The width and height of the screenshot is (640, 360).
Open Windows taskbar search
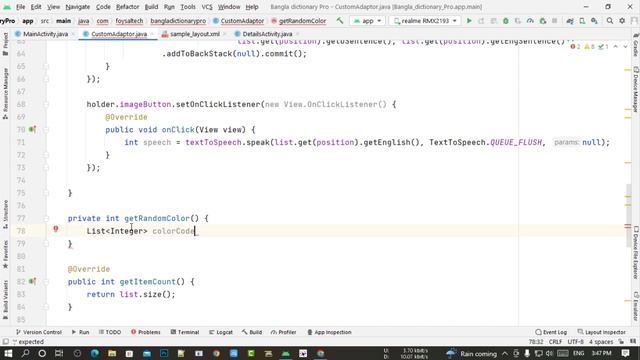point(25,353)
